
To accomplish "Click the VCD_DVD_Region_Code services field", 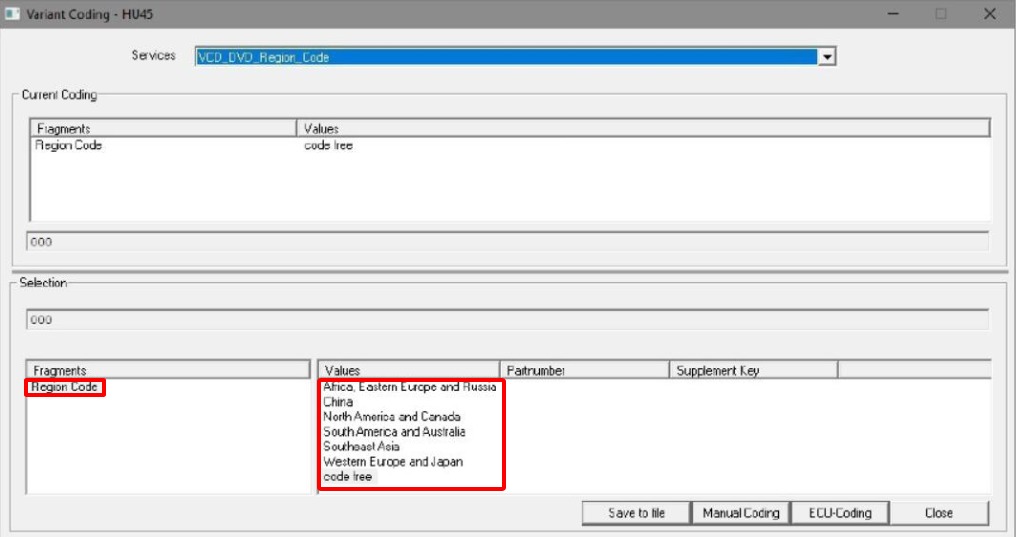I will (505, 58).
